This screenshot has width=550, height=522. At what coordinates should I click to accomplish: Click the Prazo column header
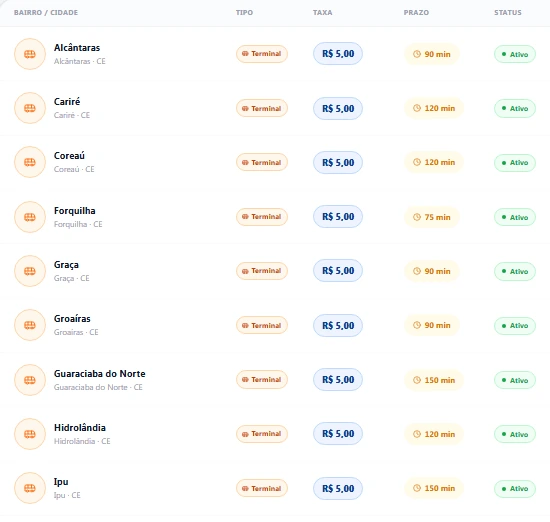coord(416,13)
